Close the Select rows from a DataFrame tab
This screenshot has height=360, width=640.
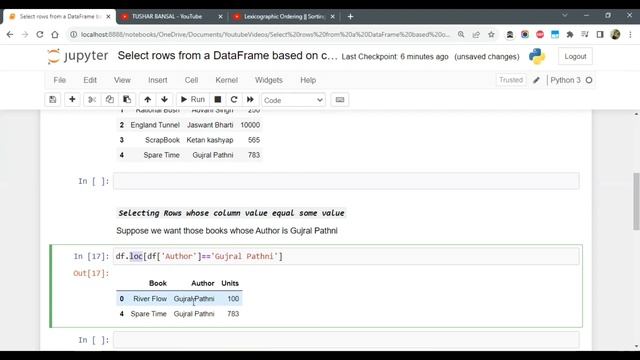pyautogui.click(x=108, y=17)
